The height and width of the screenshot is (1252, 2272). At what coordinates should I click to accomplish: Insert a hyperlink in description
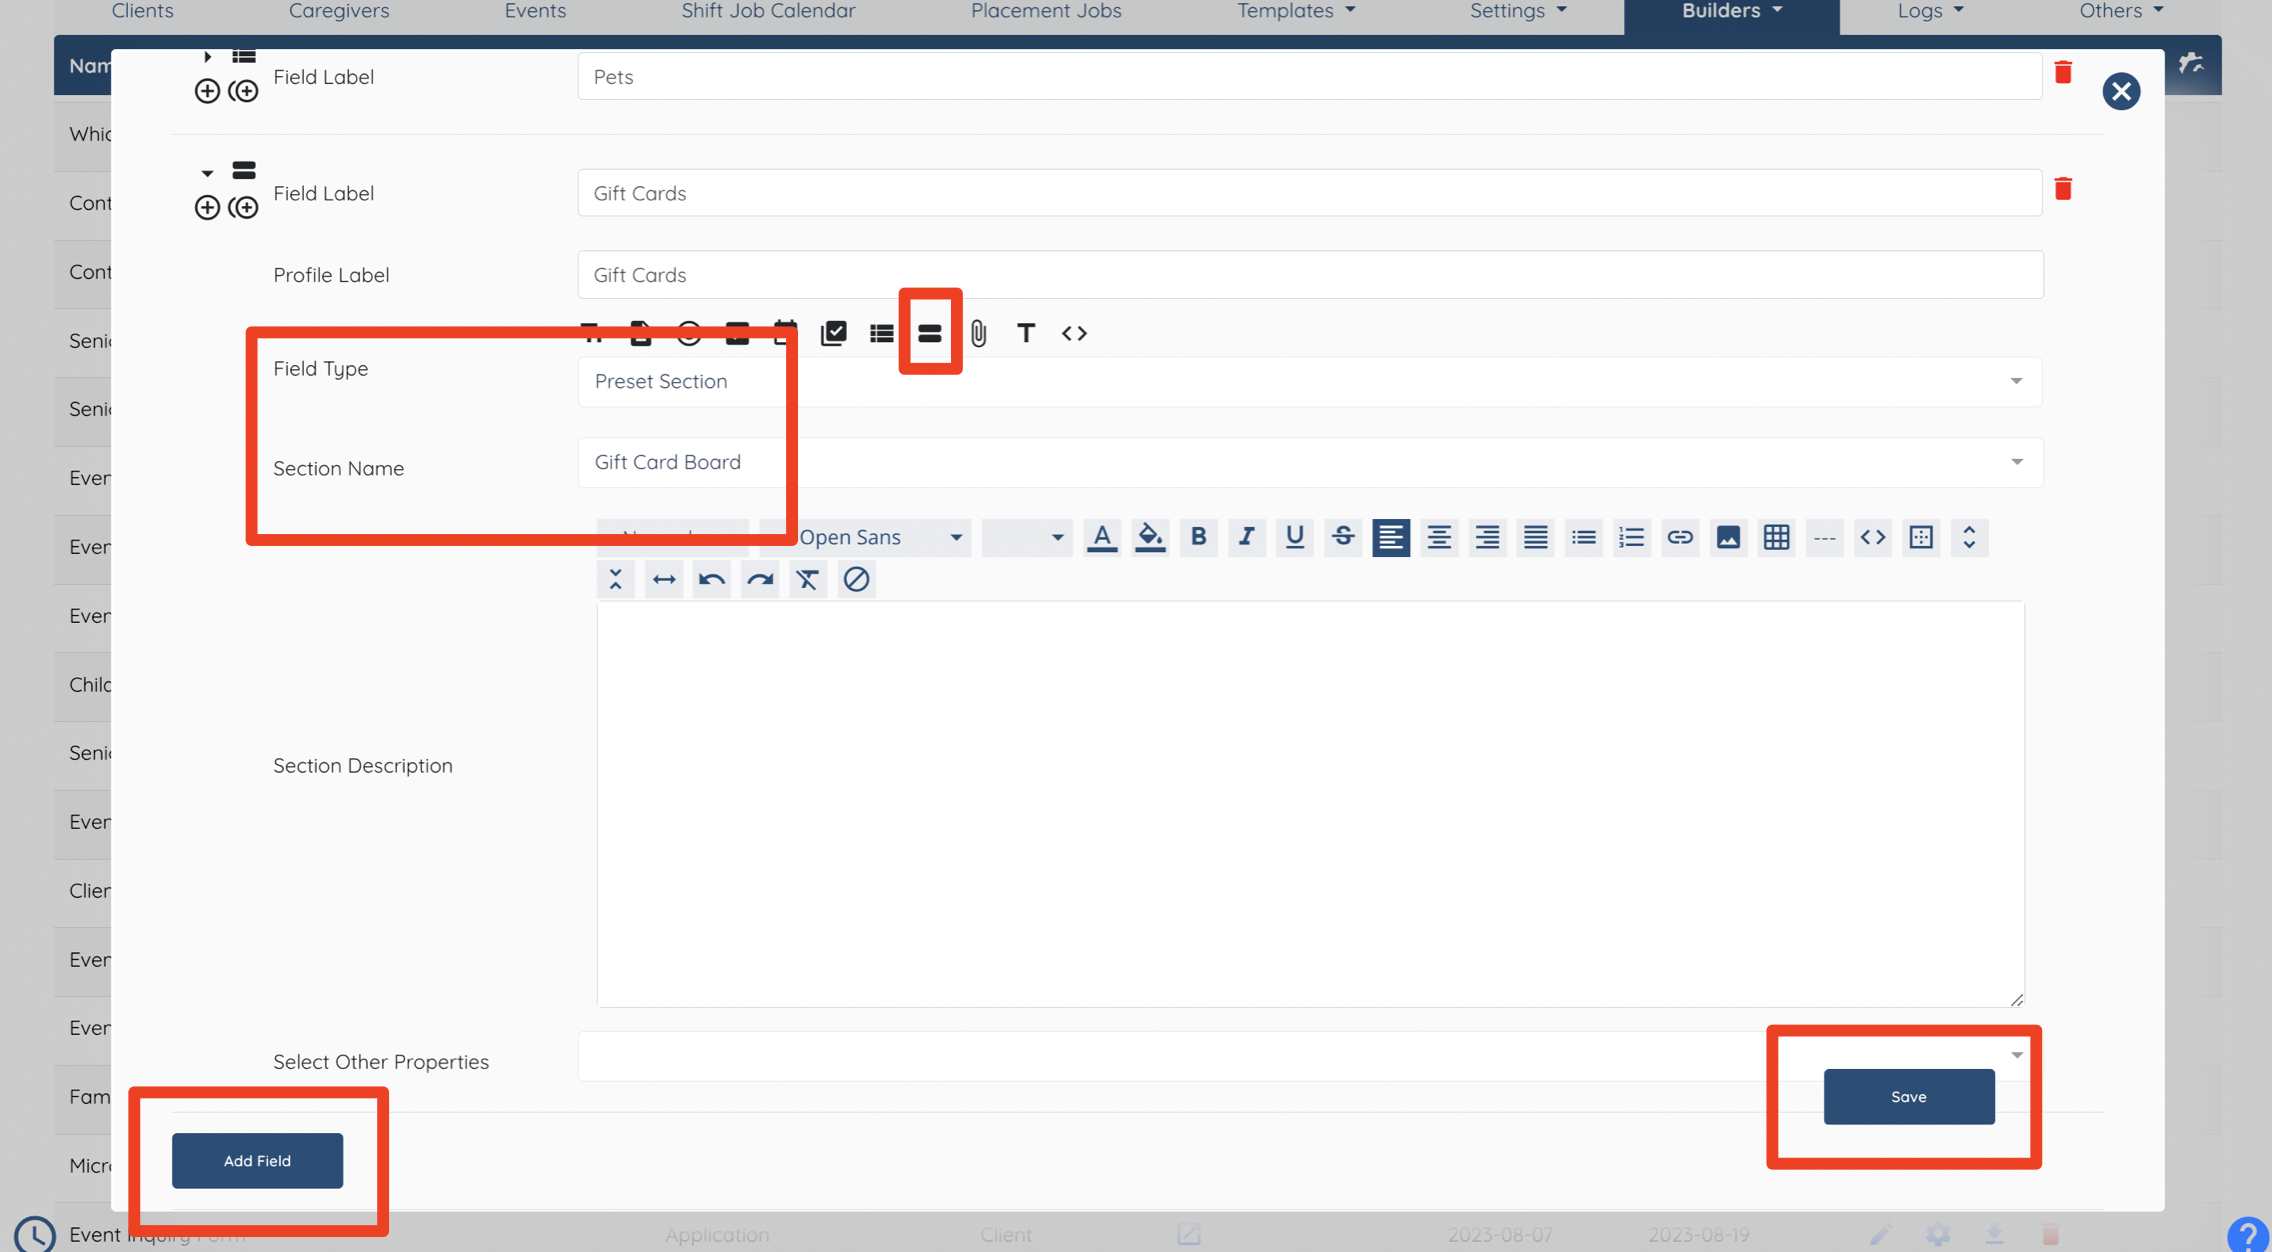(x=1680, y=537)
